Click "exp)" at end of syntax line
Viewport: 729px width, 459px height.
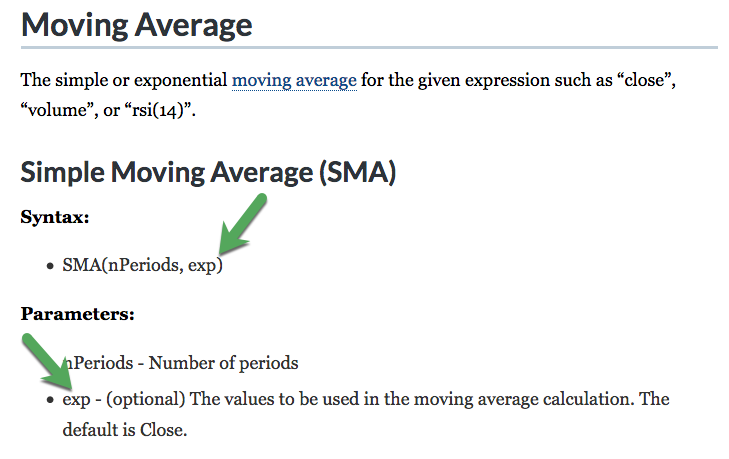click(206, 267)
